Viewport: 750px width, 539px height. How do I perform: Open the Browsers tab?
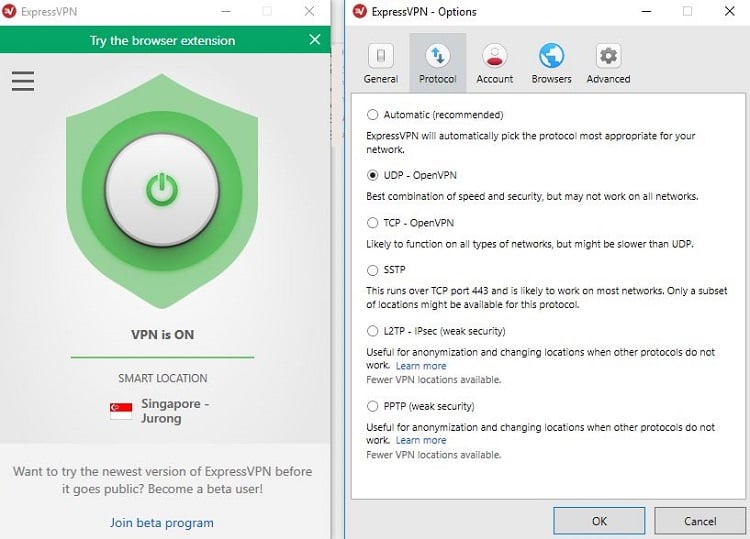coord(551,64)
